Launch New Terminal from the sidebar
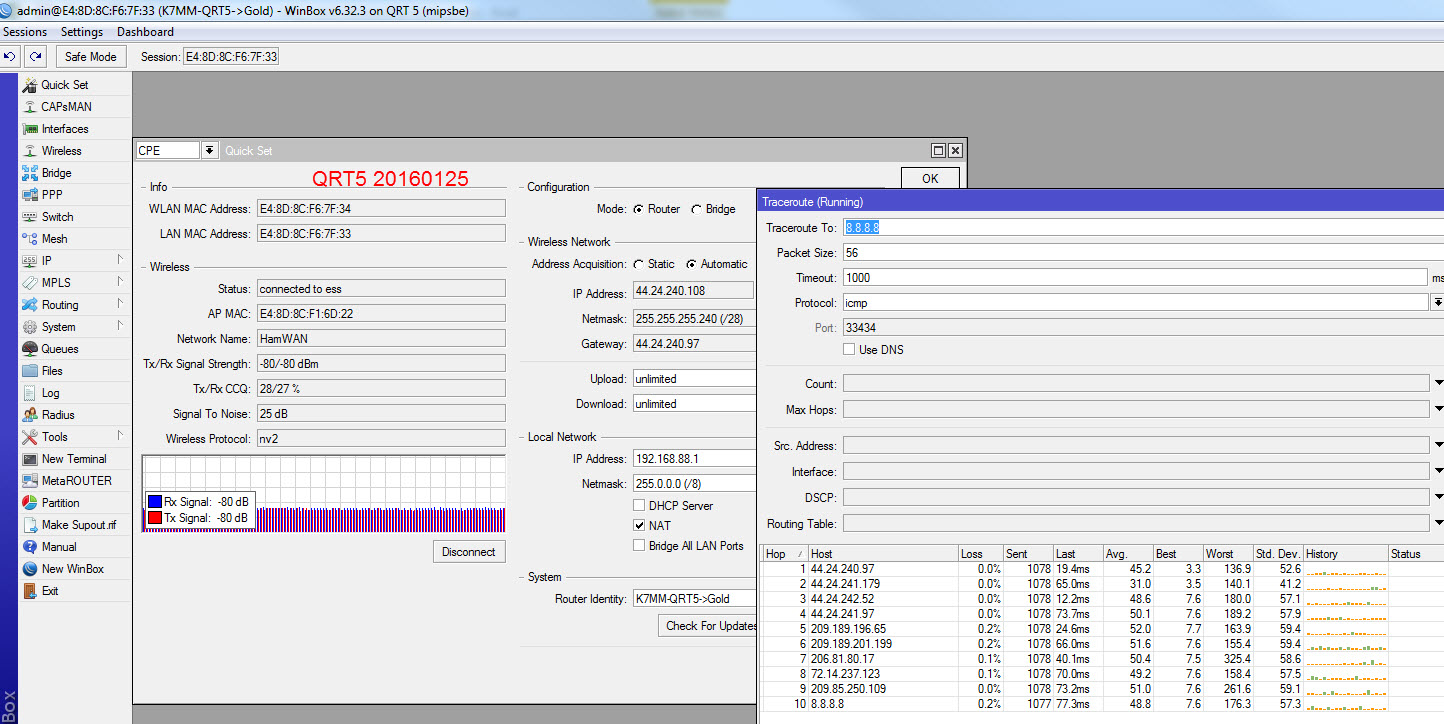The height and width of the screenshot is (724, 1444). pos(30,459)
